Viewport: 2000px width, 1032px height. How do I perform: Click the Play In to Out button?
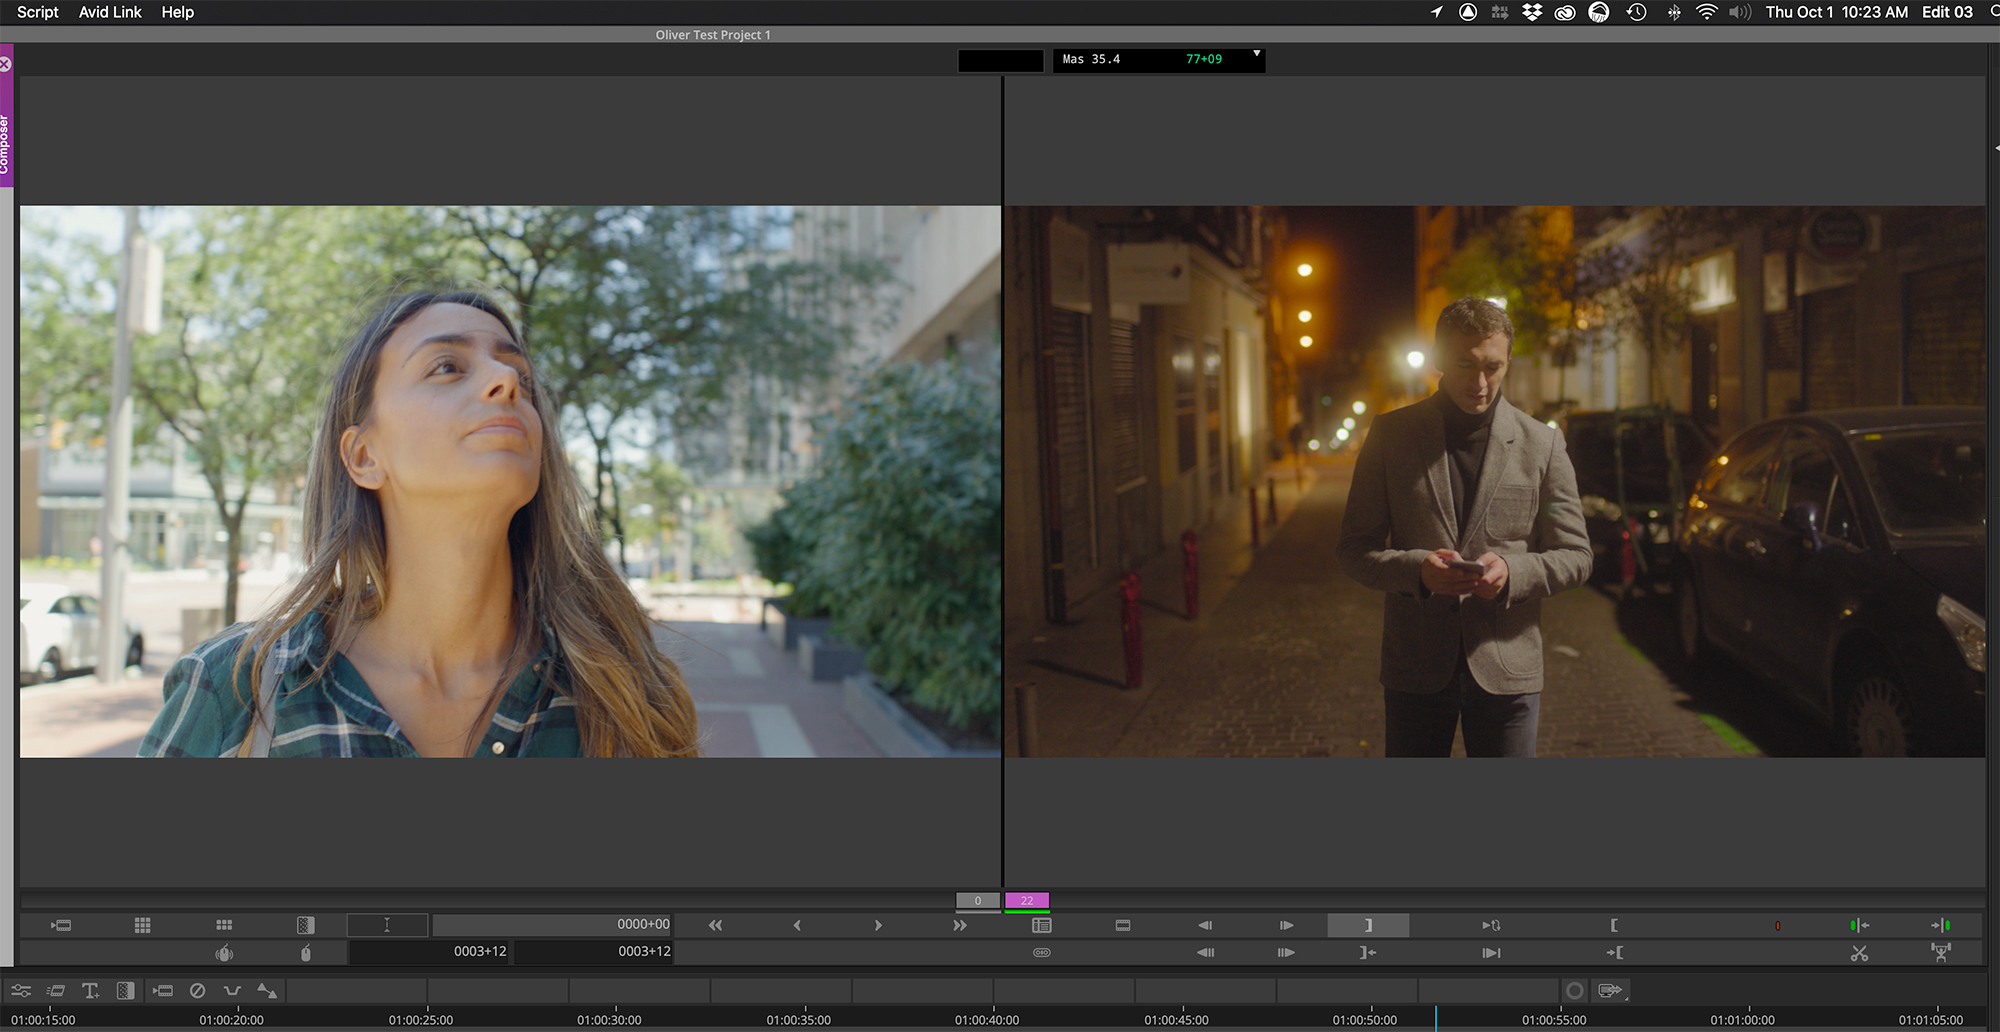pos(1491,952)
